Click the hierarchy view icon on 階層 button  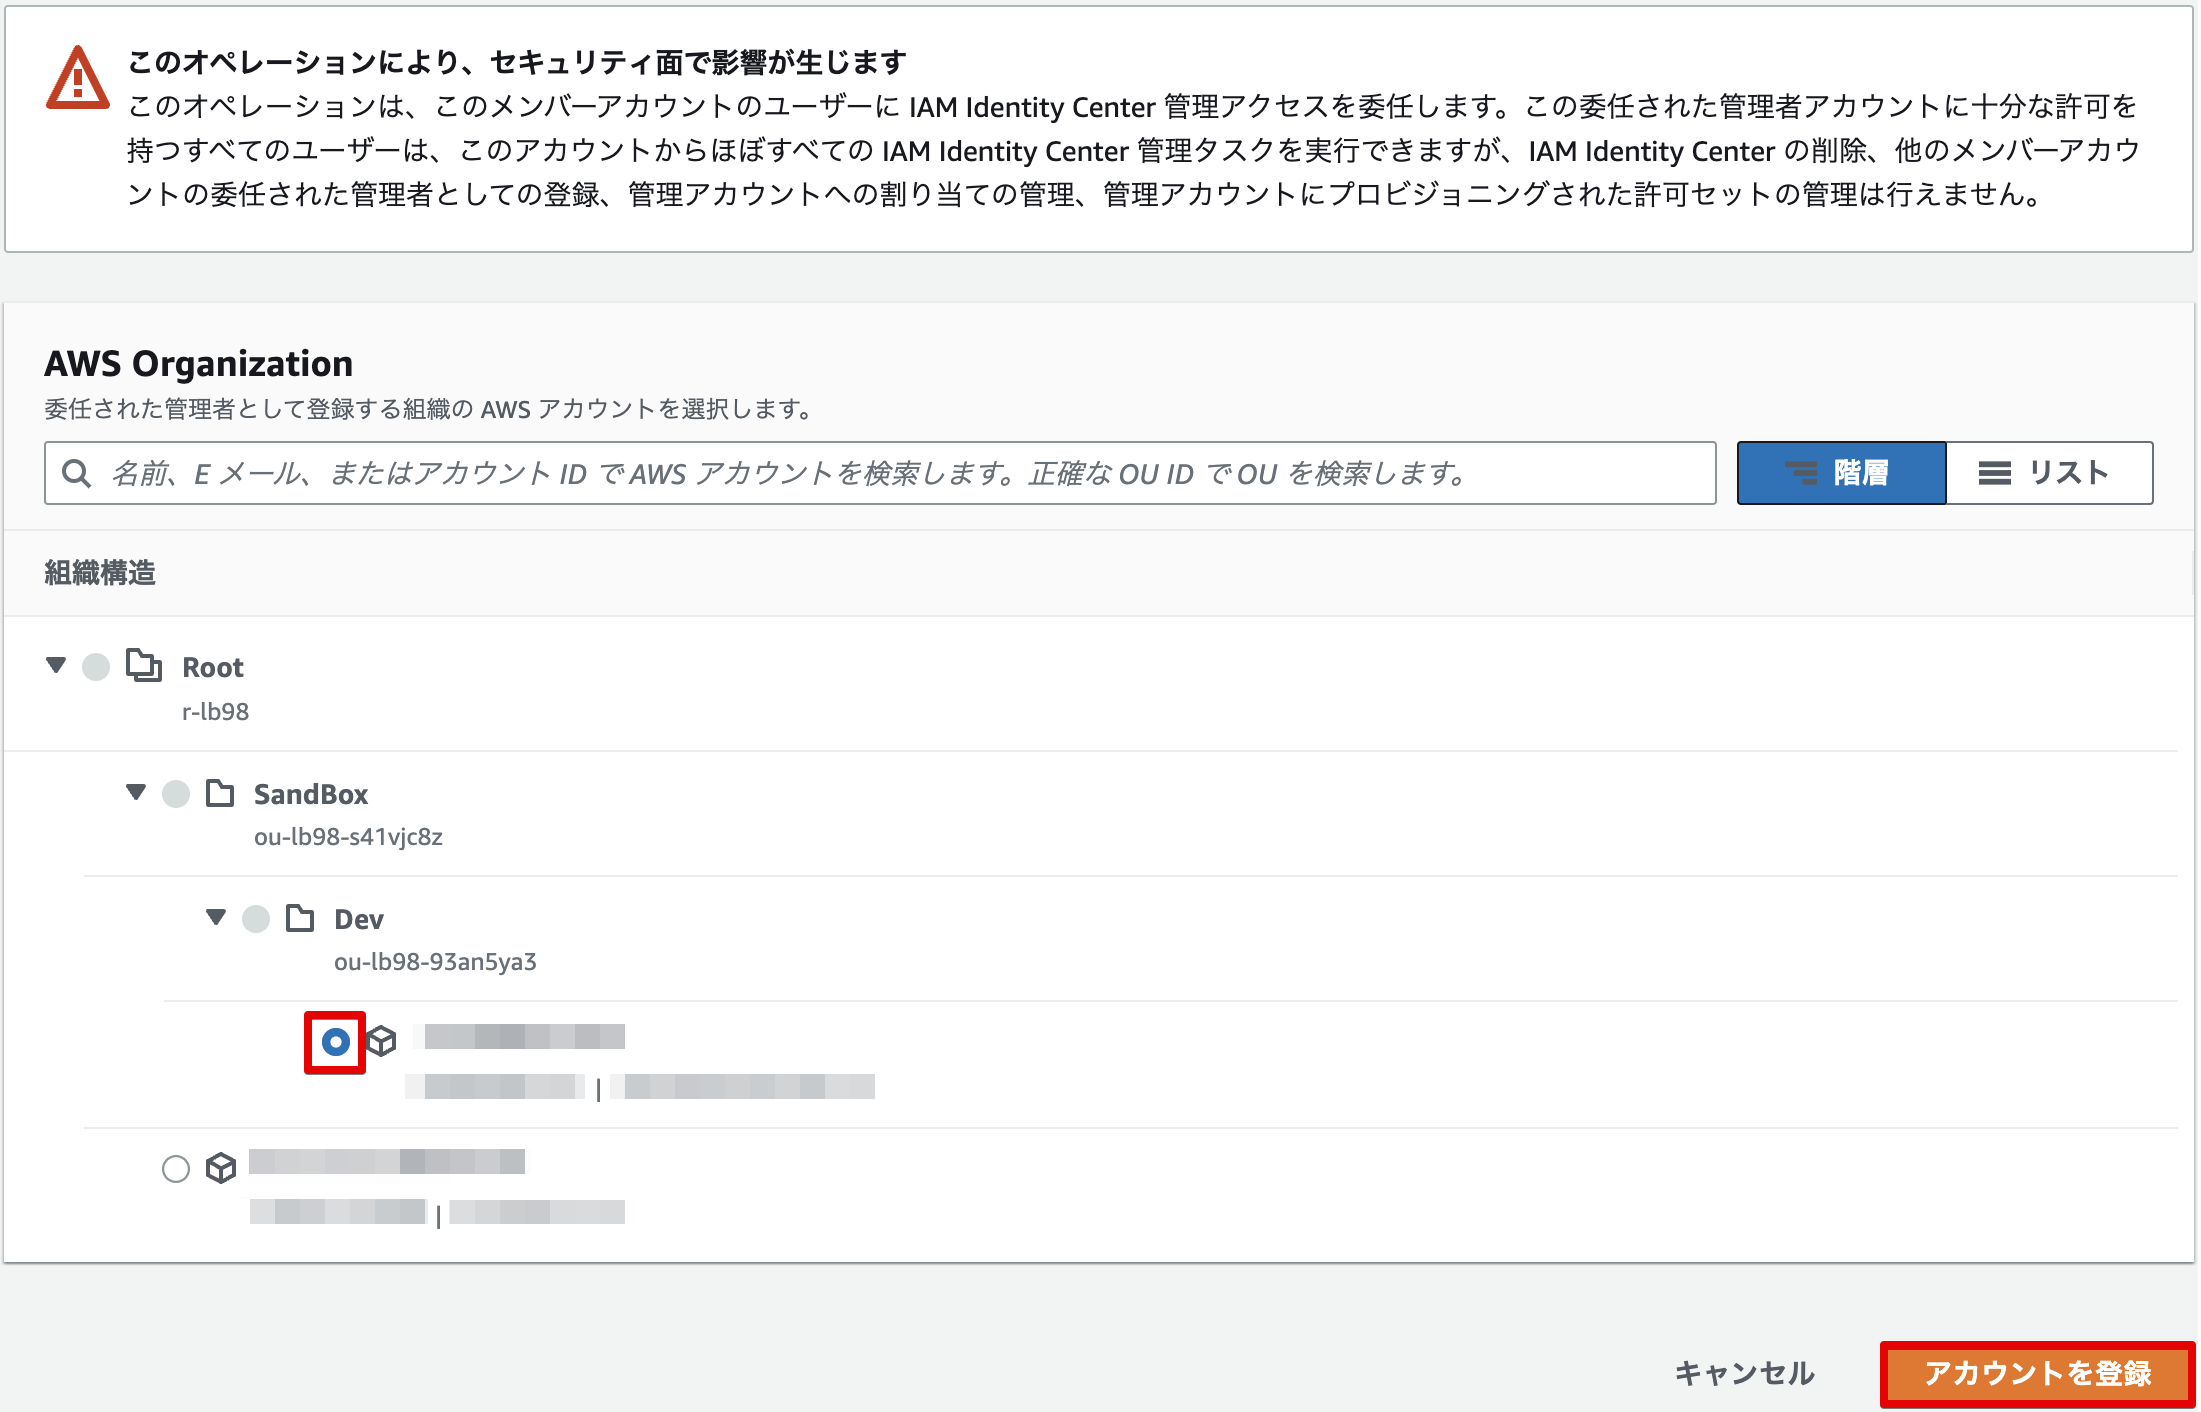[1804, 473]
